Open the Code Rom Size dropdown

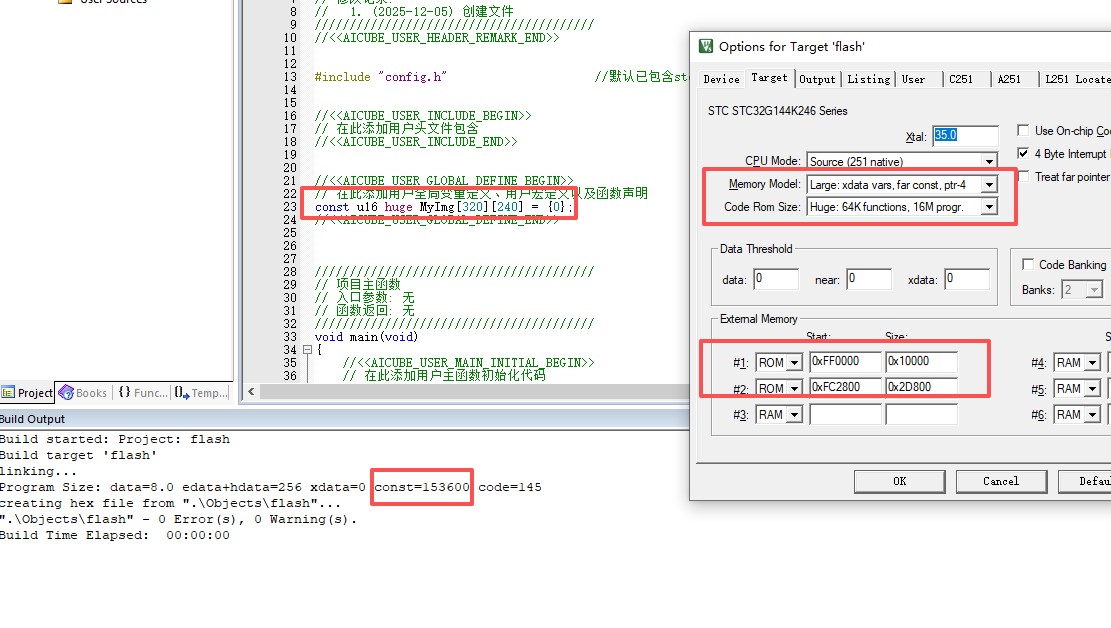[x=989, y=207]
